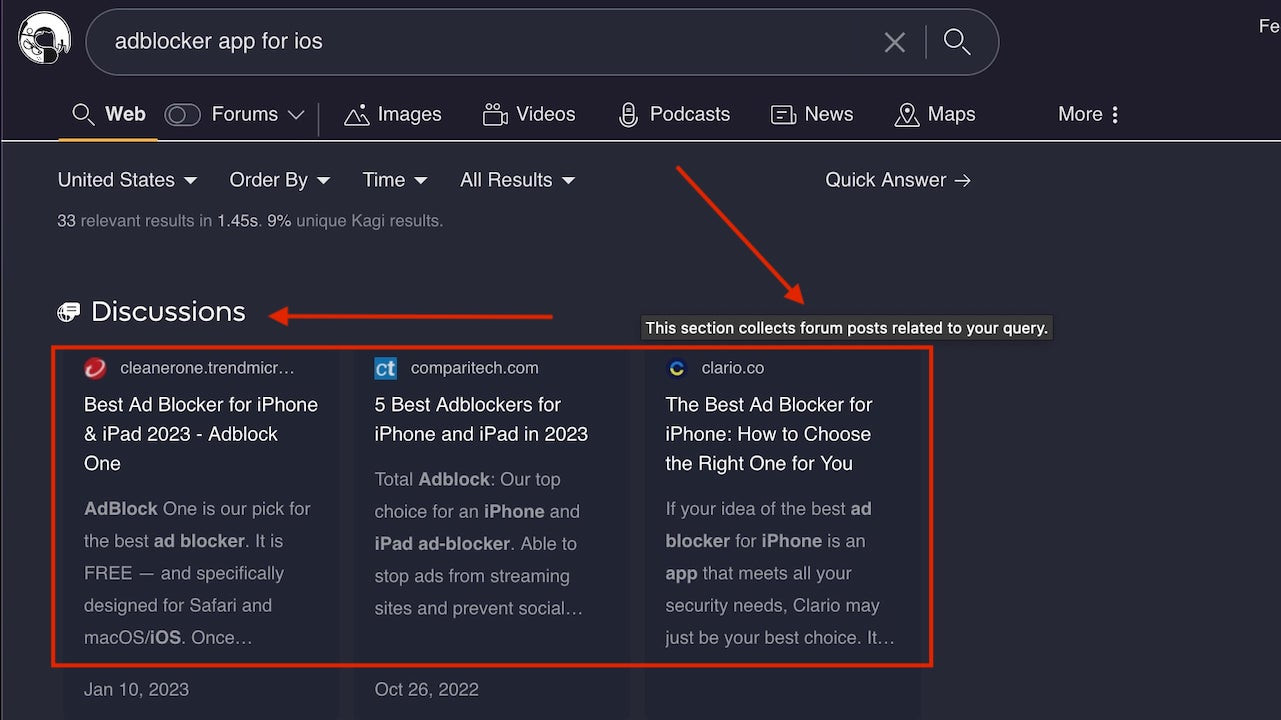The image size is (1281, 720).
Task: Click the Discussions speech bubble icon
Action: tap(68, 312)
